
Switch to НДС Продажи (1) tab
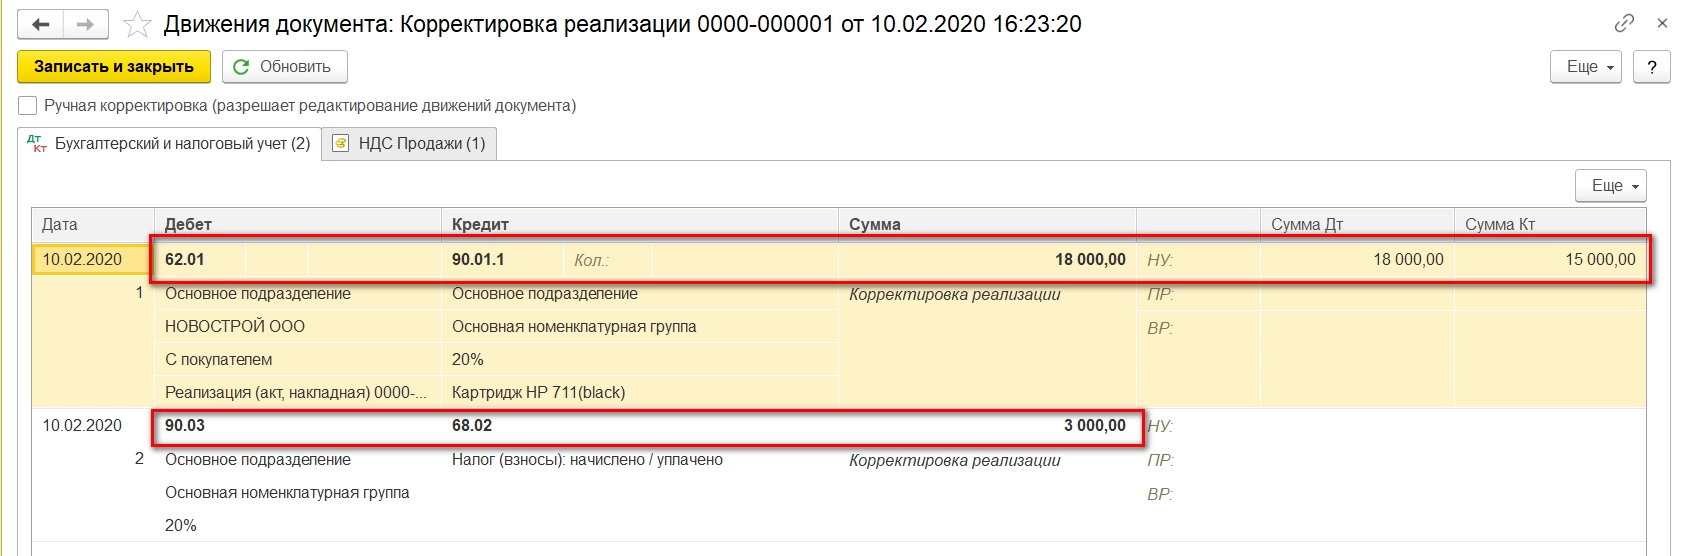coord(421,144)
